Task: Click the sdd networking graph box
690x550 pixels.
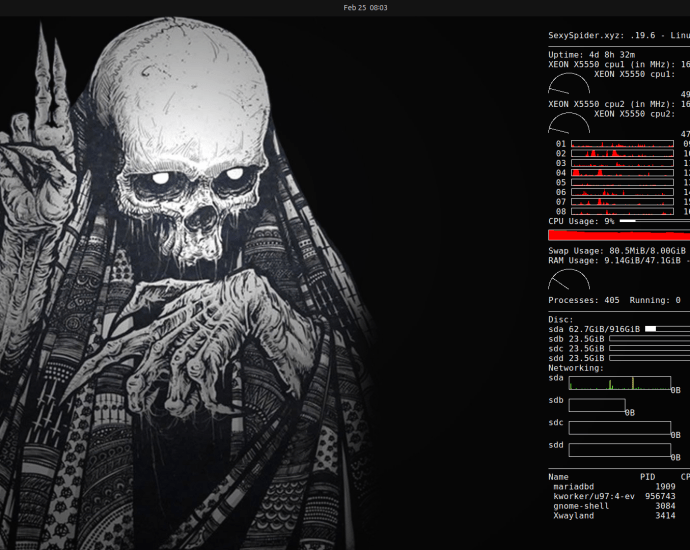Action: tap(619, 449)
